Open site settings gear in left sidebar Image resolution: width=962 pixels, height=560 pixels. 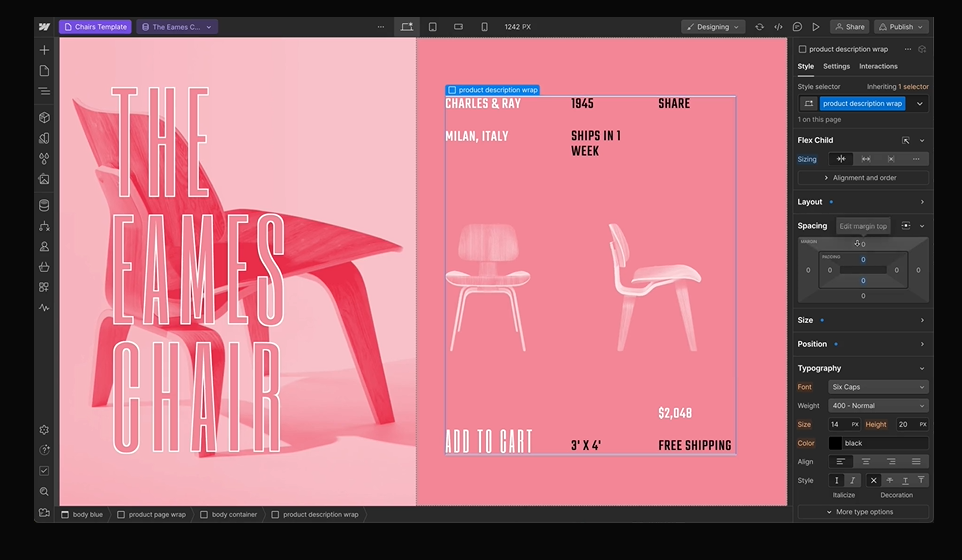pos(44,430)
